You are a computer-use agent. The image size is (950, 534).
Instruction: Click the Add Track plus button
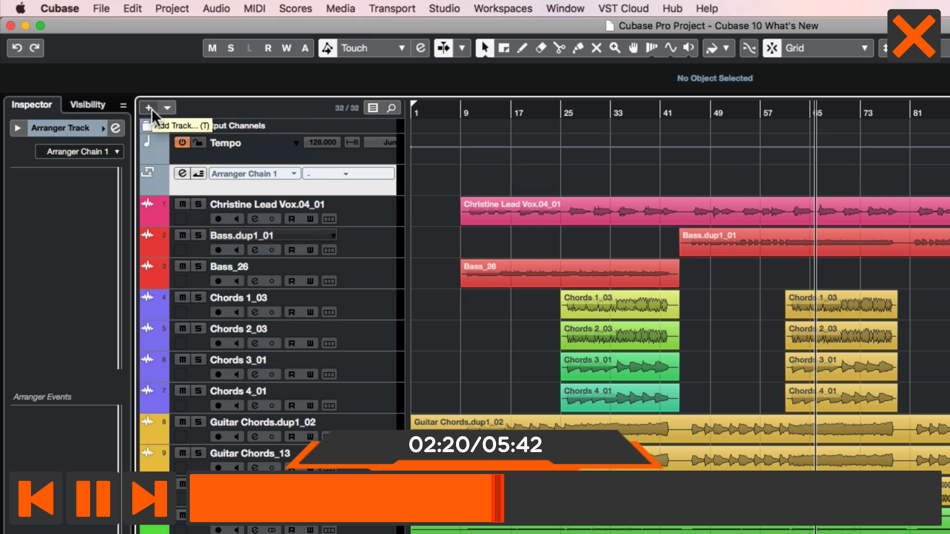coord(149,108)
